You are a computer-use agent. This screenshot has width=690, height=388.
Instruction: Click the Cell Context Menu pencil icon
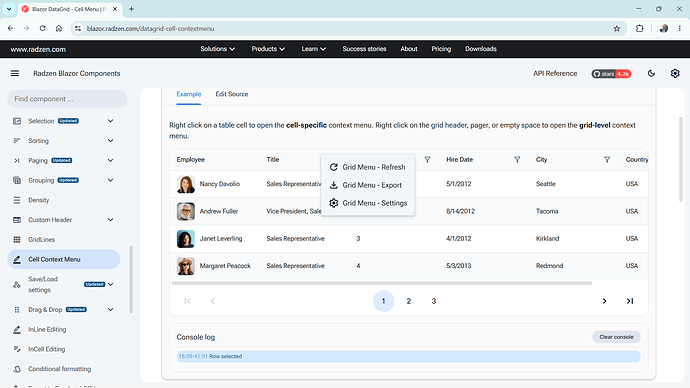(x=17, y=260)
